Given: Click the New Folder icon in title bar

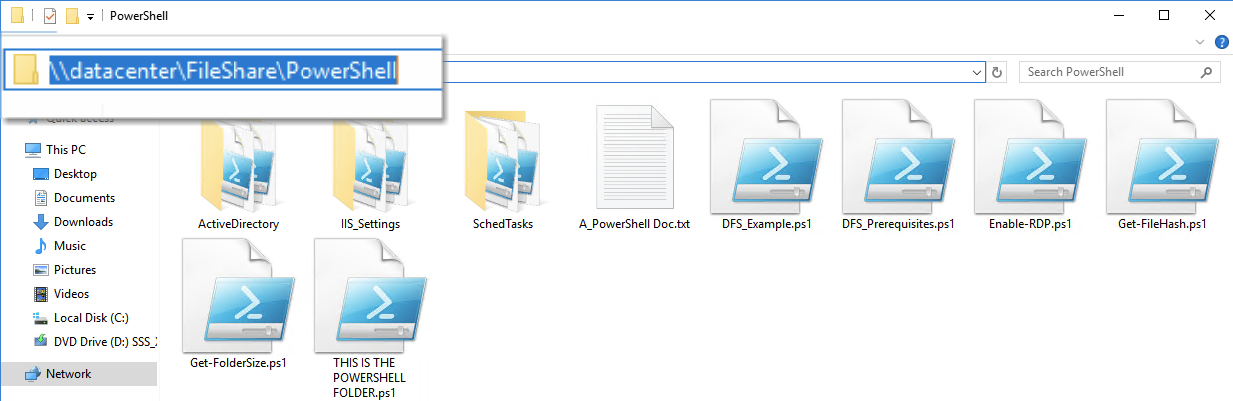Looking at the screenshot, I should [72, 16].
